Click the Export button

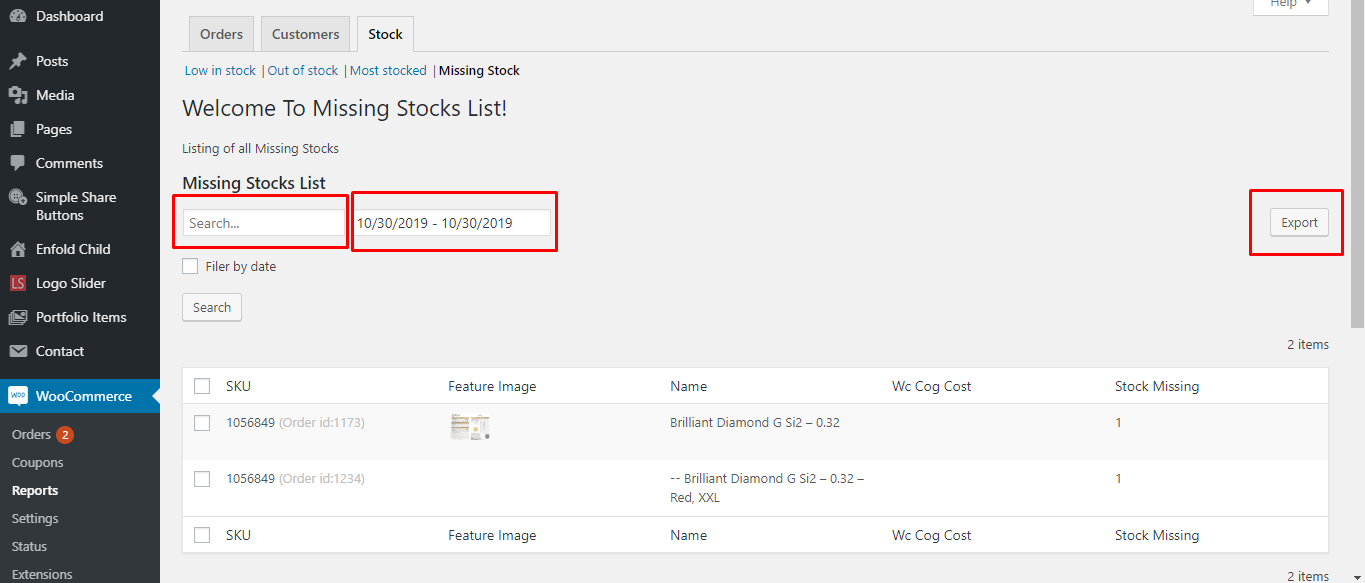[1299, 223]
